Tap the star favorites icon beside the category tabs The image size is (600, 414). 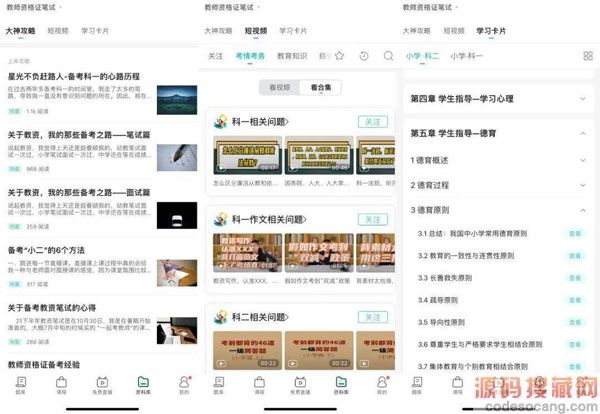pyautogui.click(x=340, y=56)
